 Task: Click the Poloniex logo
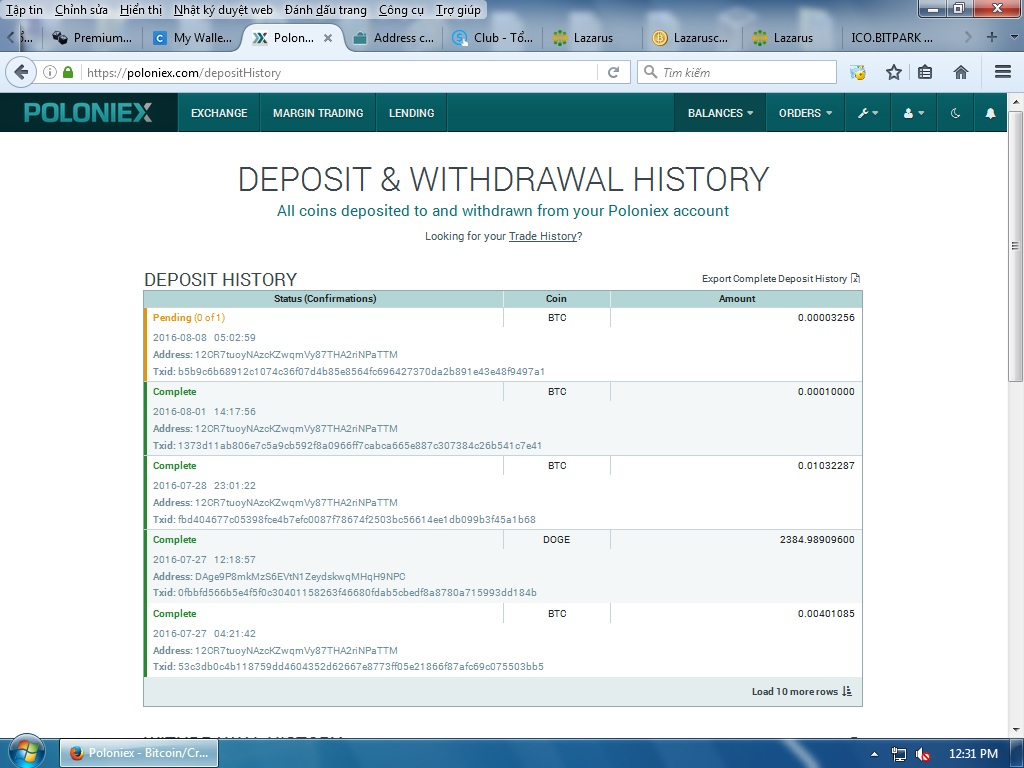(88, 112)
